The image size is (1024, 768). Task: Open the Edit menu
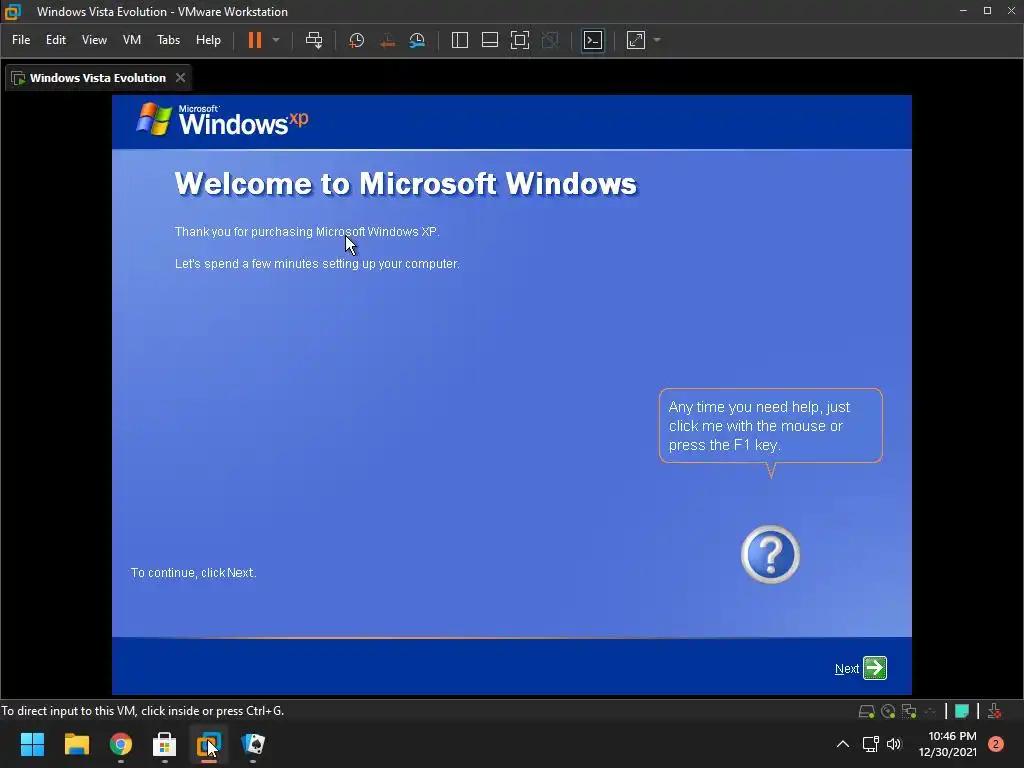coord(56,40)
